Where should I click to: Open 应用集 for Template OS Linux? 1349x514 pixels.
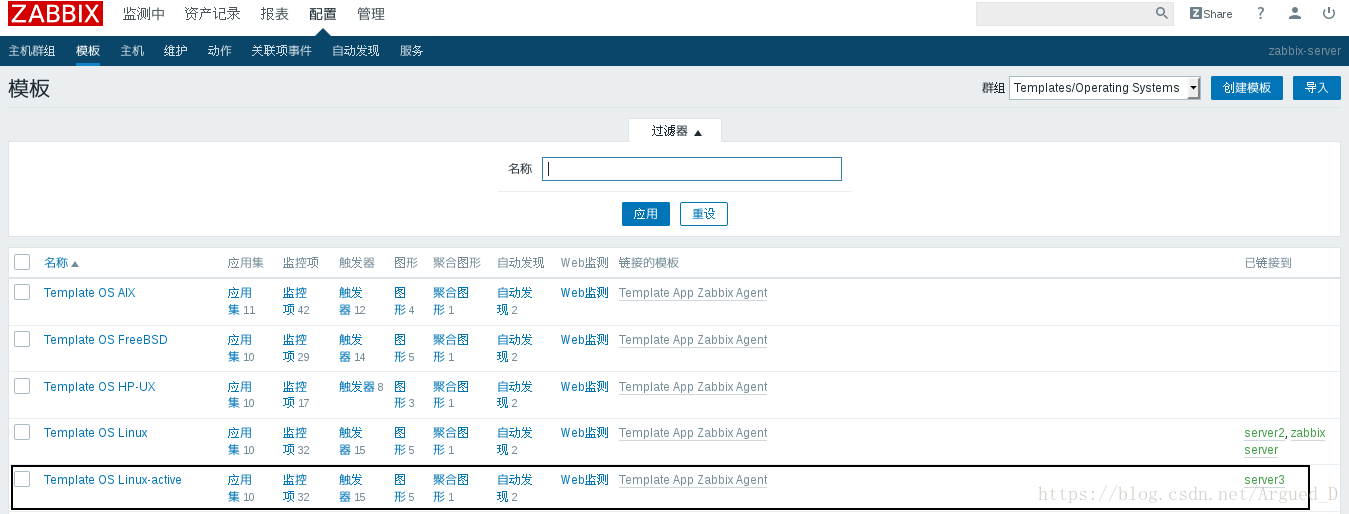[x=240, y=441]
